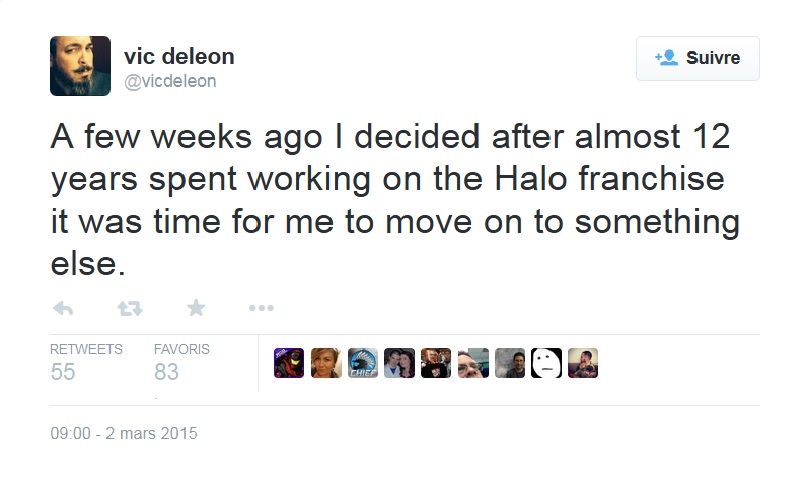Open the CHIEF logo avatar profile

pos(363,363)
